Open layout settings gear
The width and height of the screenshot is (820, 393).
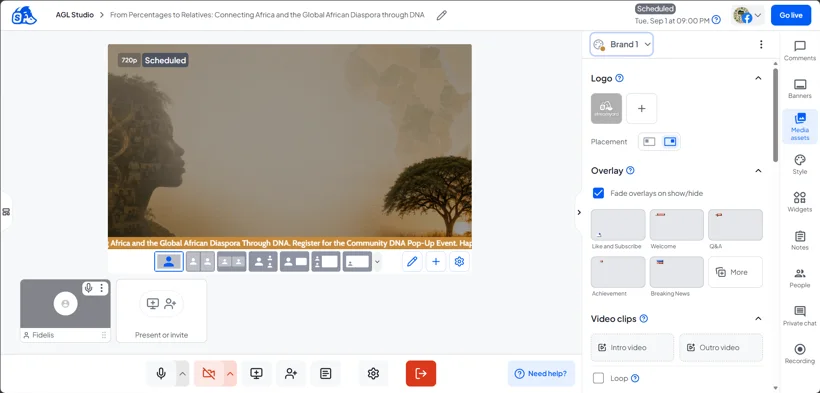coord(459,262)
